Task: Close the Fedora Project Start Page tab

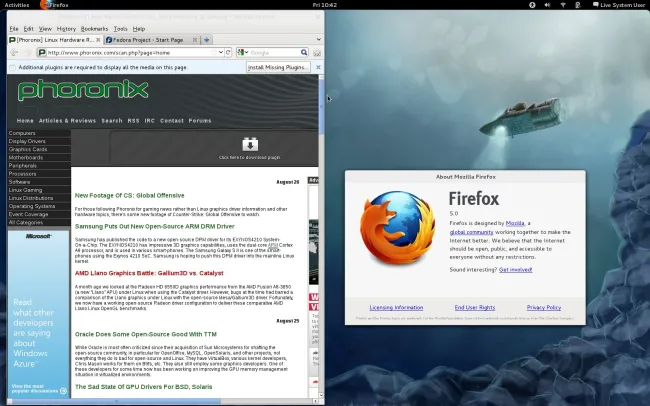Action: pyautogui.click(x=195, y=40)
